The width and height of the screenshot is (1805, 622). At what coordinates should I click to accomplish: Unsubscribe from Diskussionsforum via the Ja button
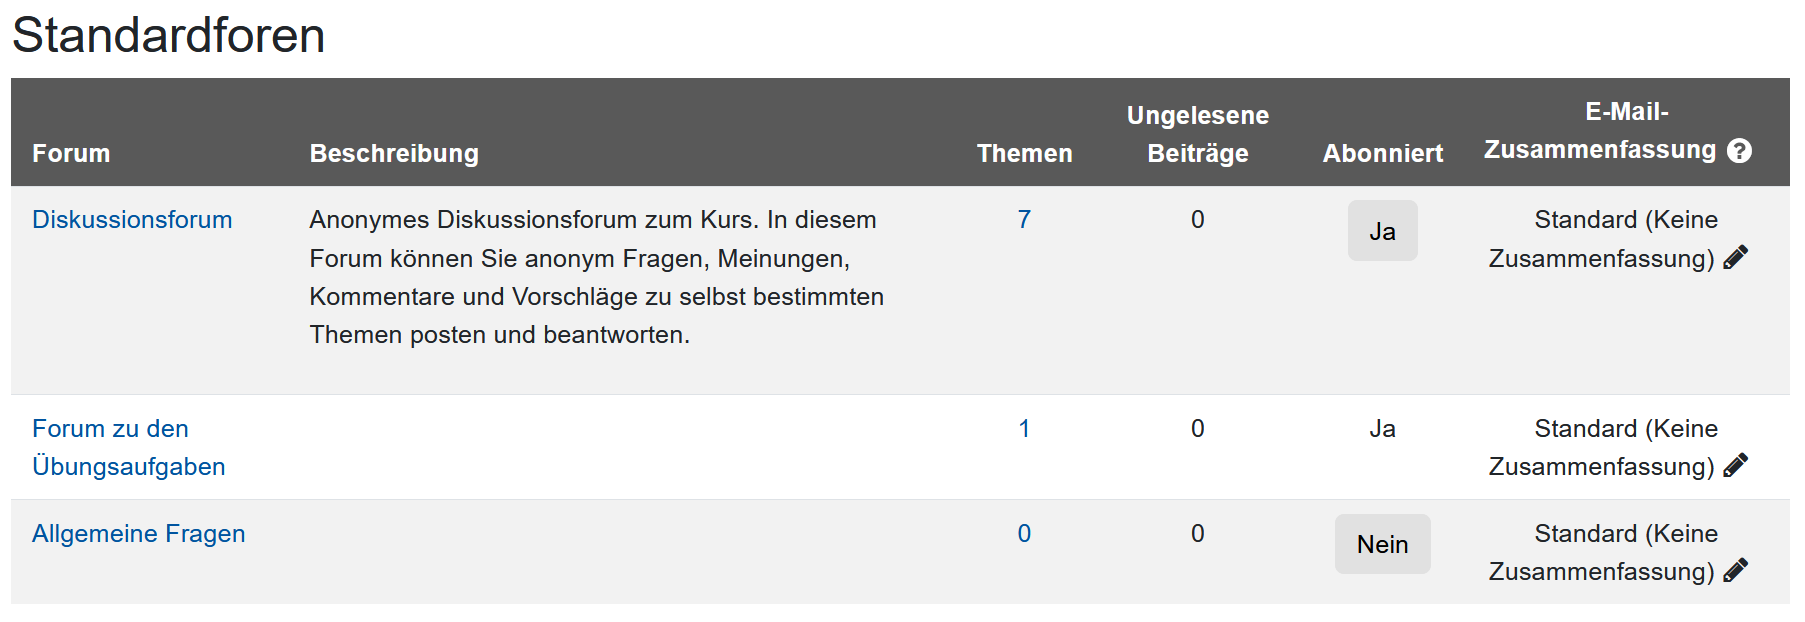pyautogui.click(x=1382, y=230)
